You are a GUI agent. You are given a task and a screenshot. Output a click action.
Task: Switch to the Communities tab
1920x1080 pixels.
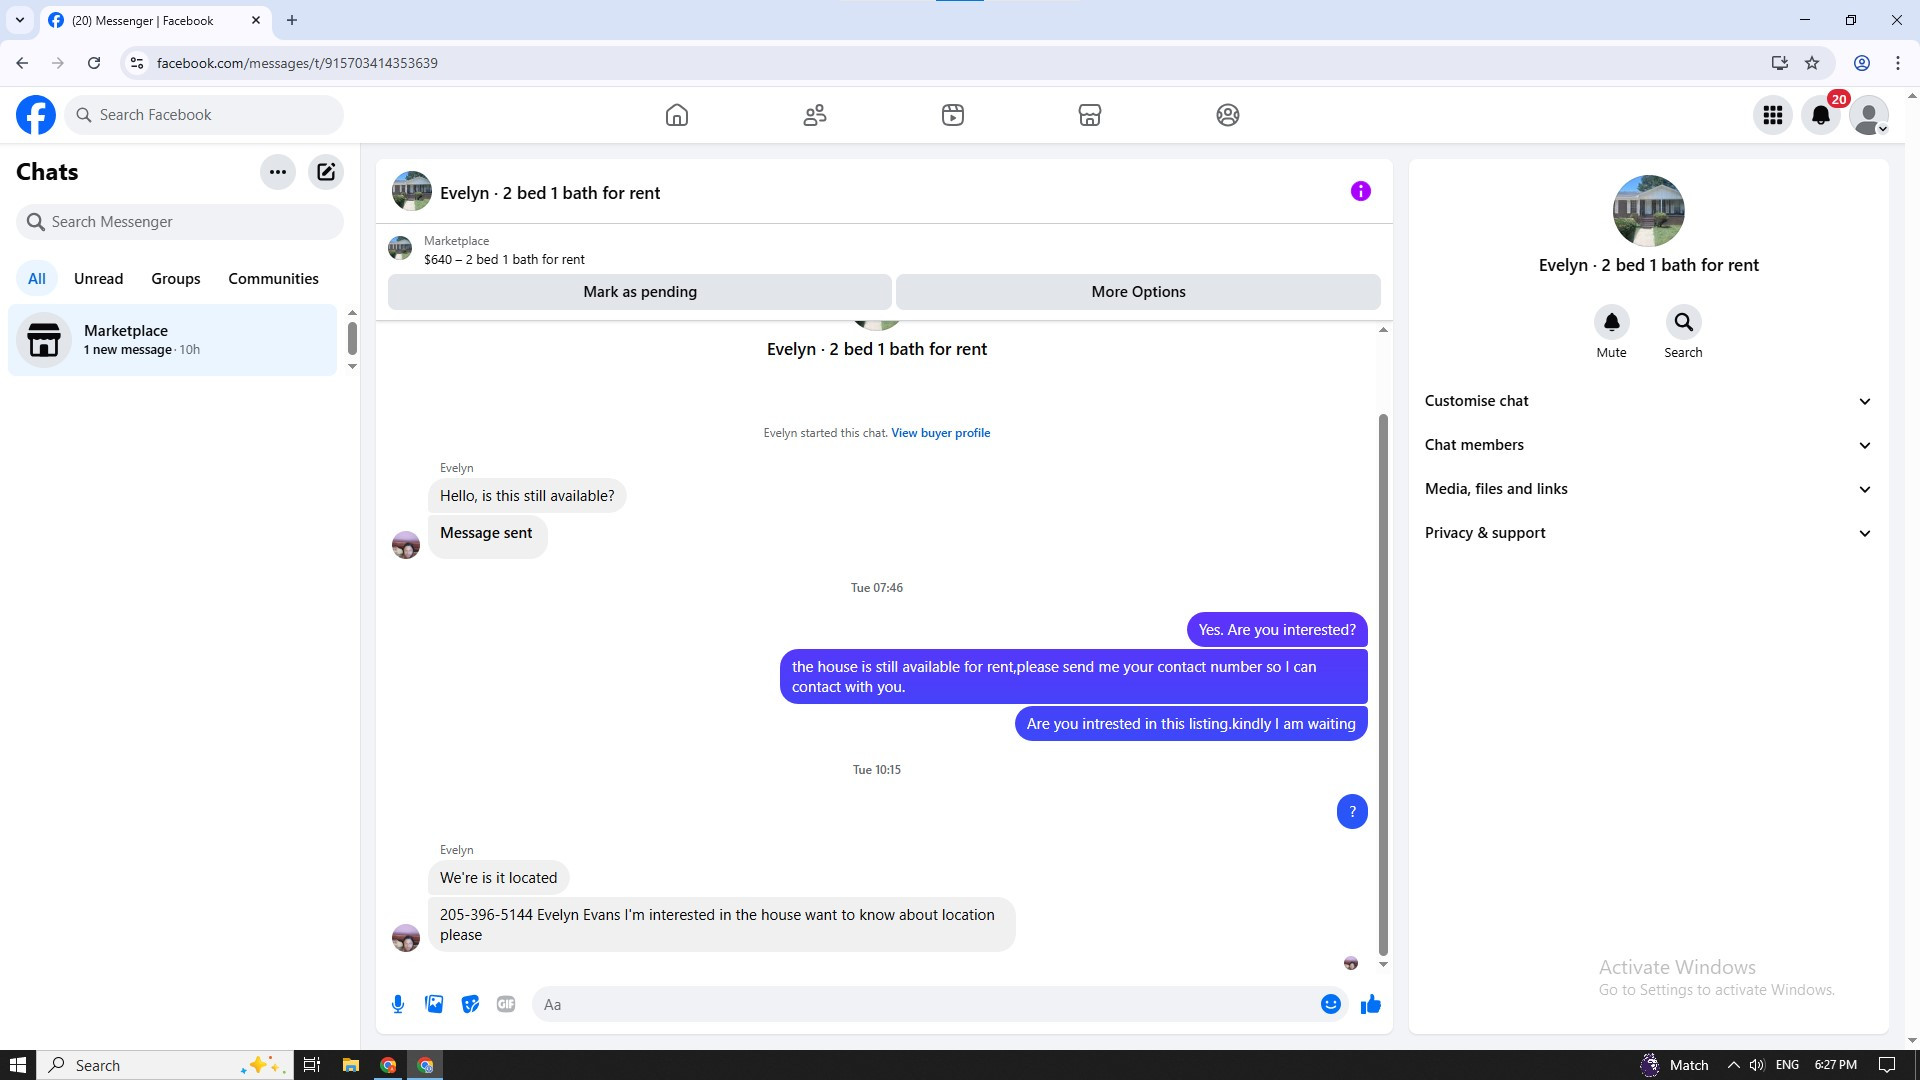[273, 279]
